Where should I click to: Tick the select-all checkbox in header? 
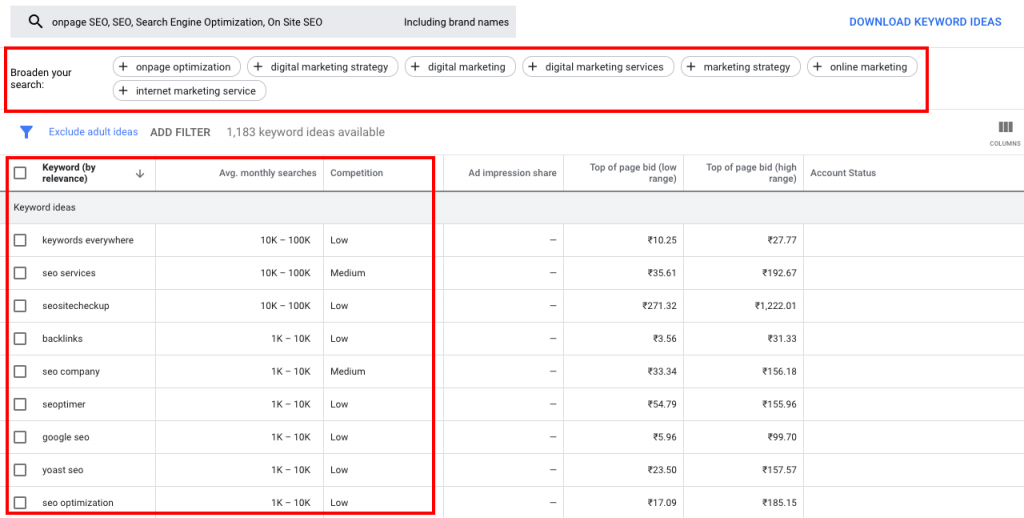click(20, 173)
